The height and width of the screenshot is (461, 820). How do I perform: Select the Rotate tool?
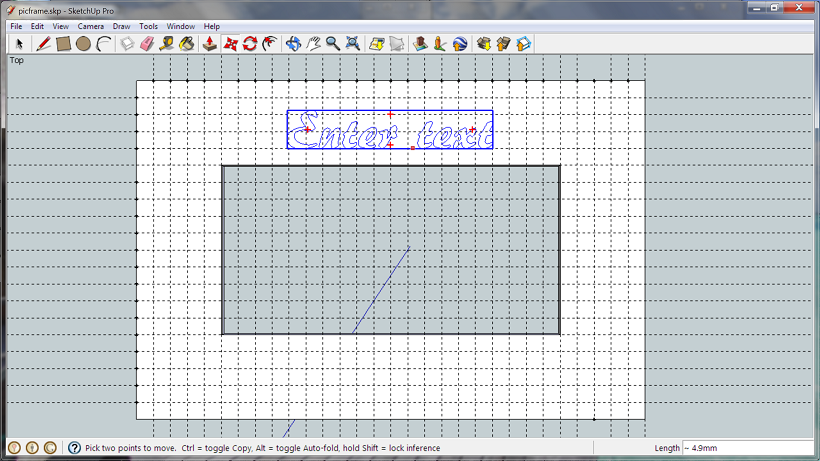point(250,44)
